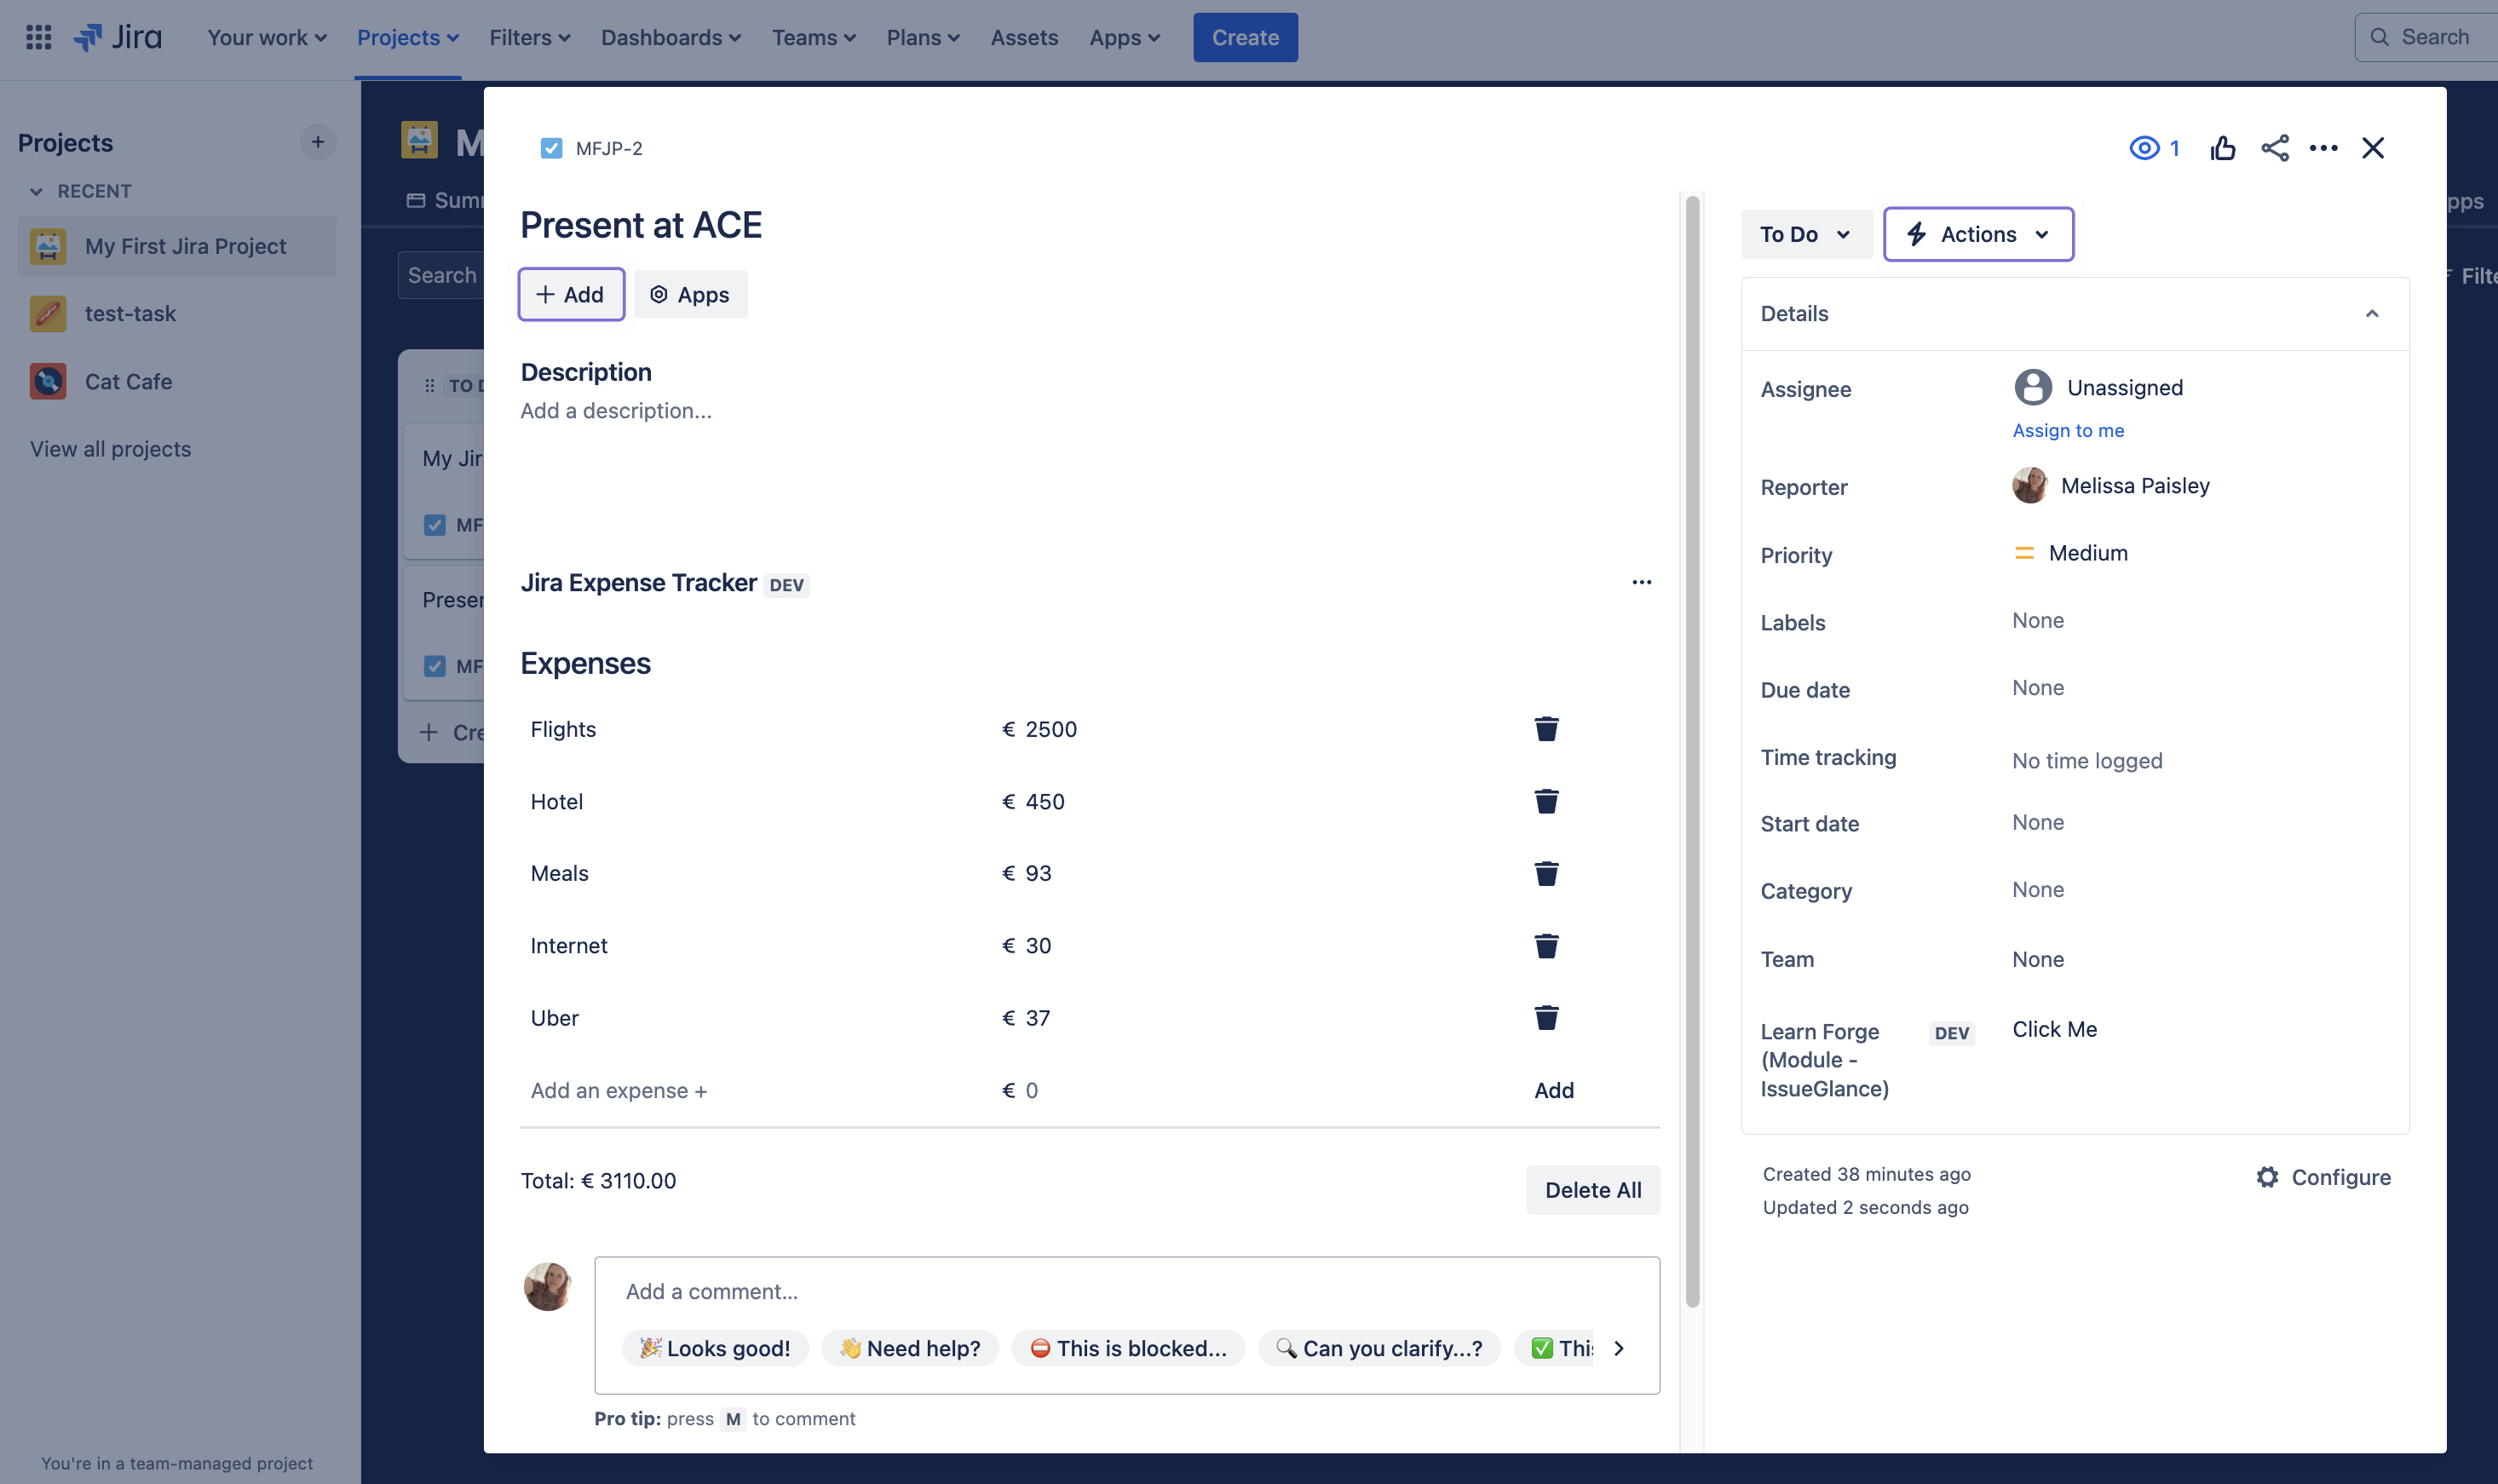
Task: Click the second card's checkbox on board
Action: (x=434, y=666)
